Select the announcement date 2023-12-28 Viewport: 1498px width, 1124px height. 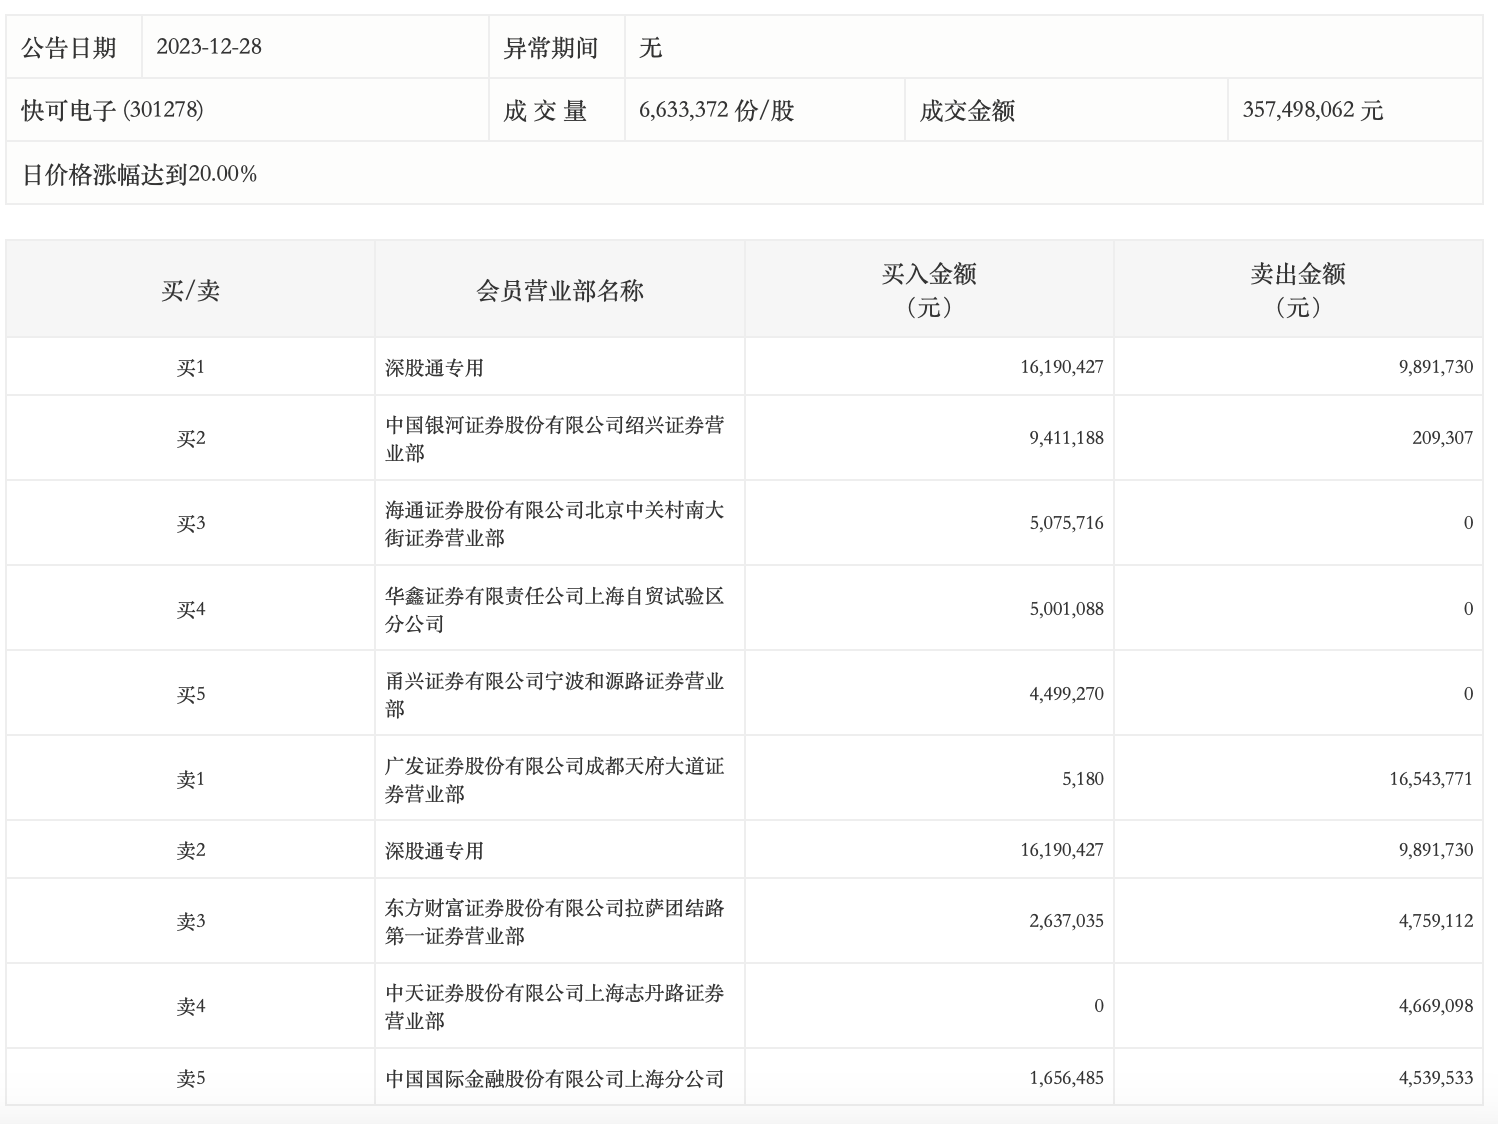pyautogui.click(x=209, y=47)
